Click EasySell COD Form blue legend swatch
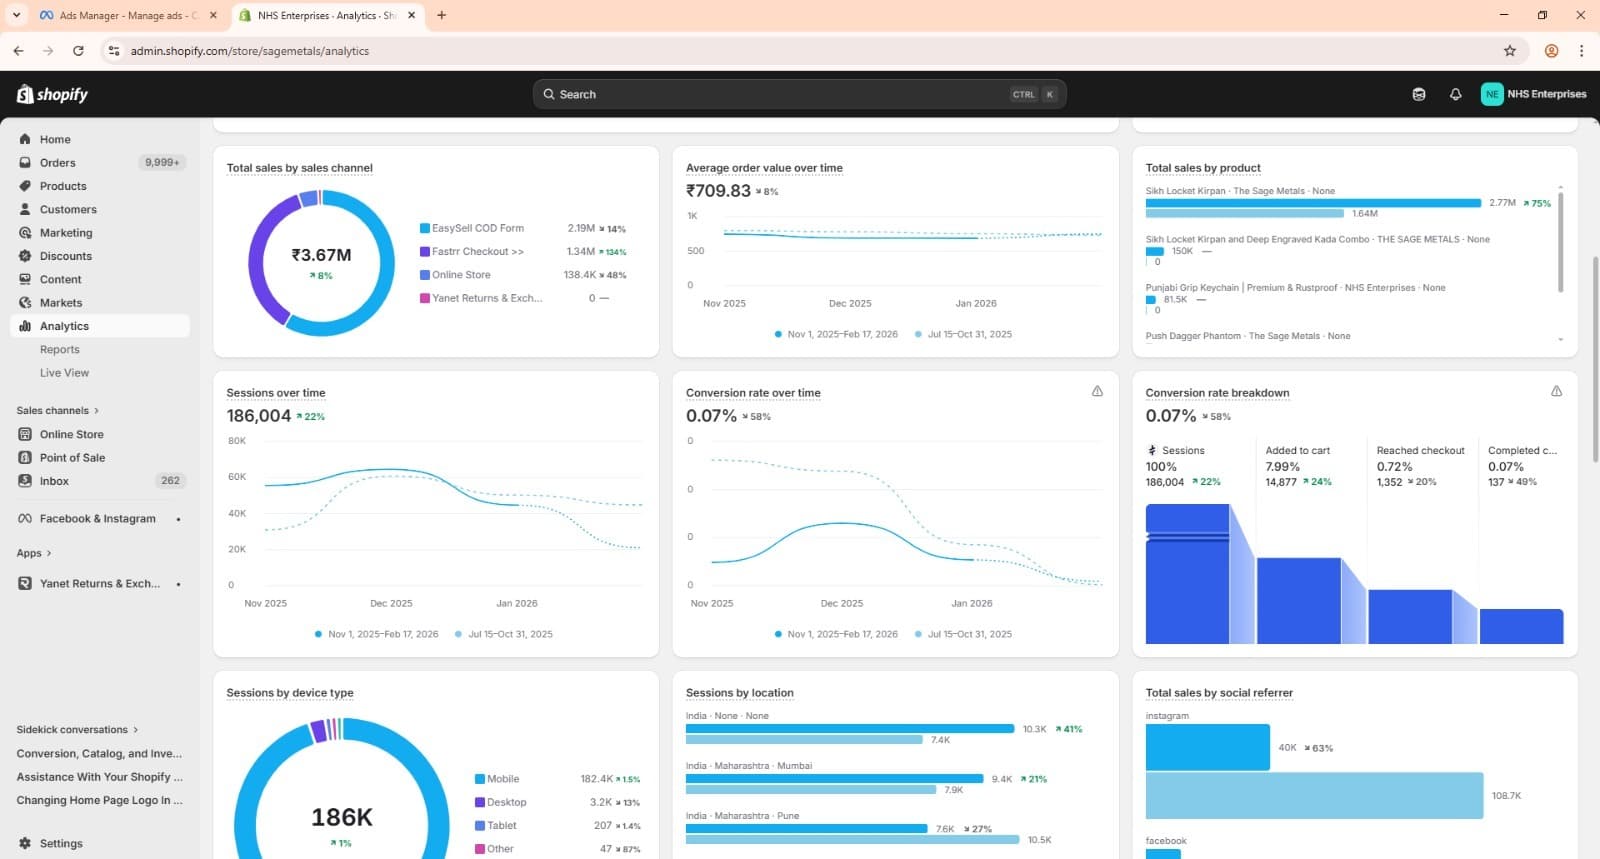The height and width of the screenshot is (859, 1600). click(425, 228)
